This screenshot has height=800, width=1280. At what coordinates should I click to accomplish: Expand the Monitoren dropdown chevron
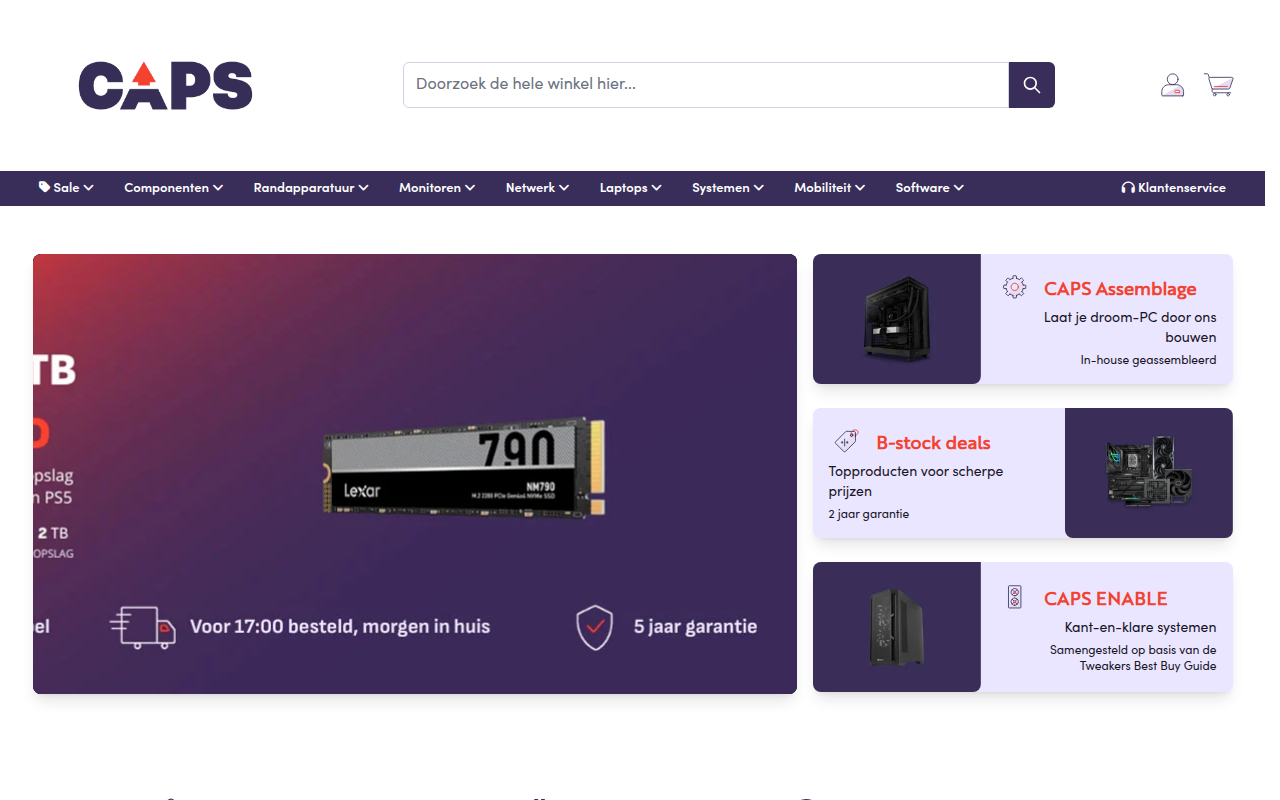[470, 188]
